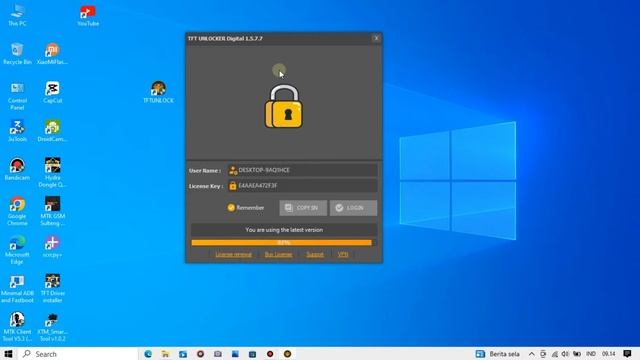This screenshot has width=640, height=360.
Task: Click the taskbar Search box
Action: click(78, 354)
